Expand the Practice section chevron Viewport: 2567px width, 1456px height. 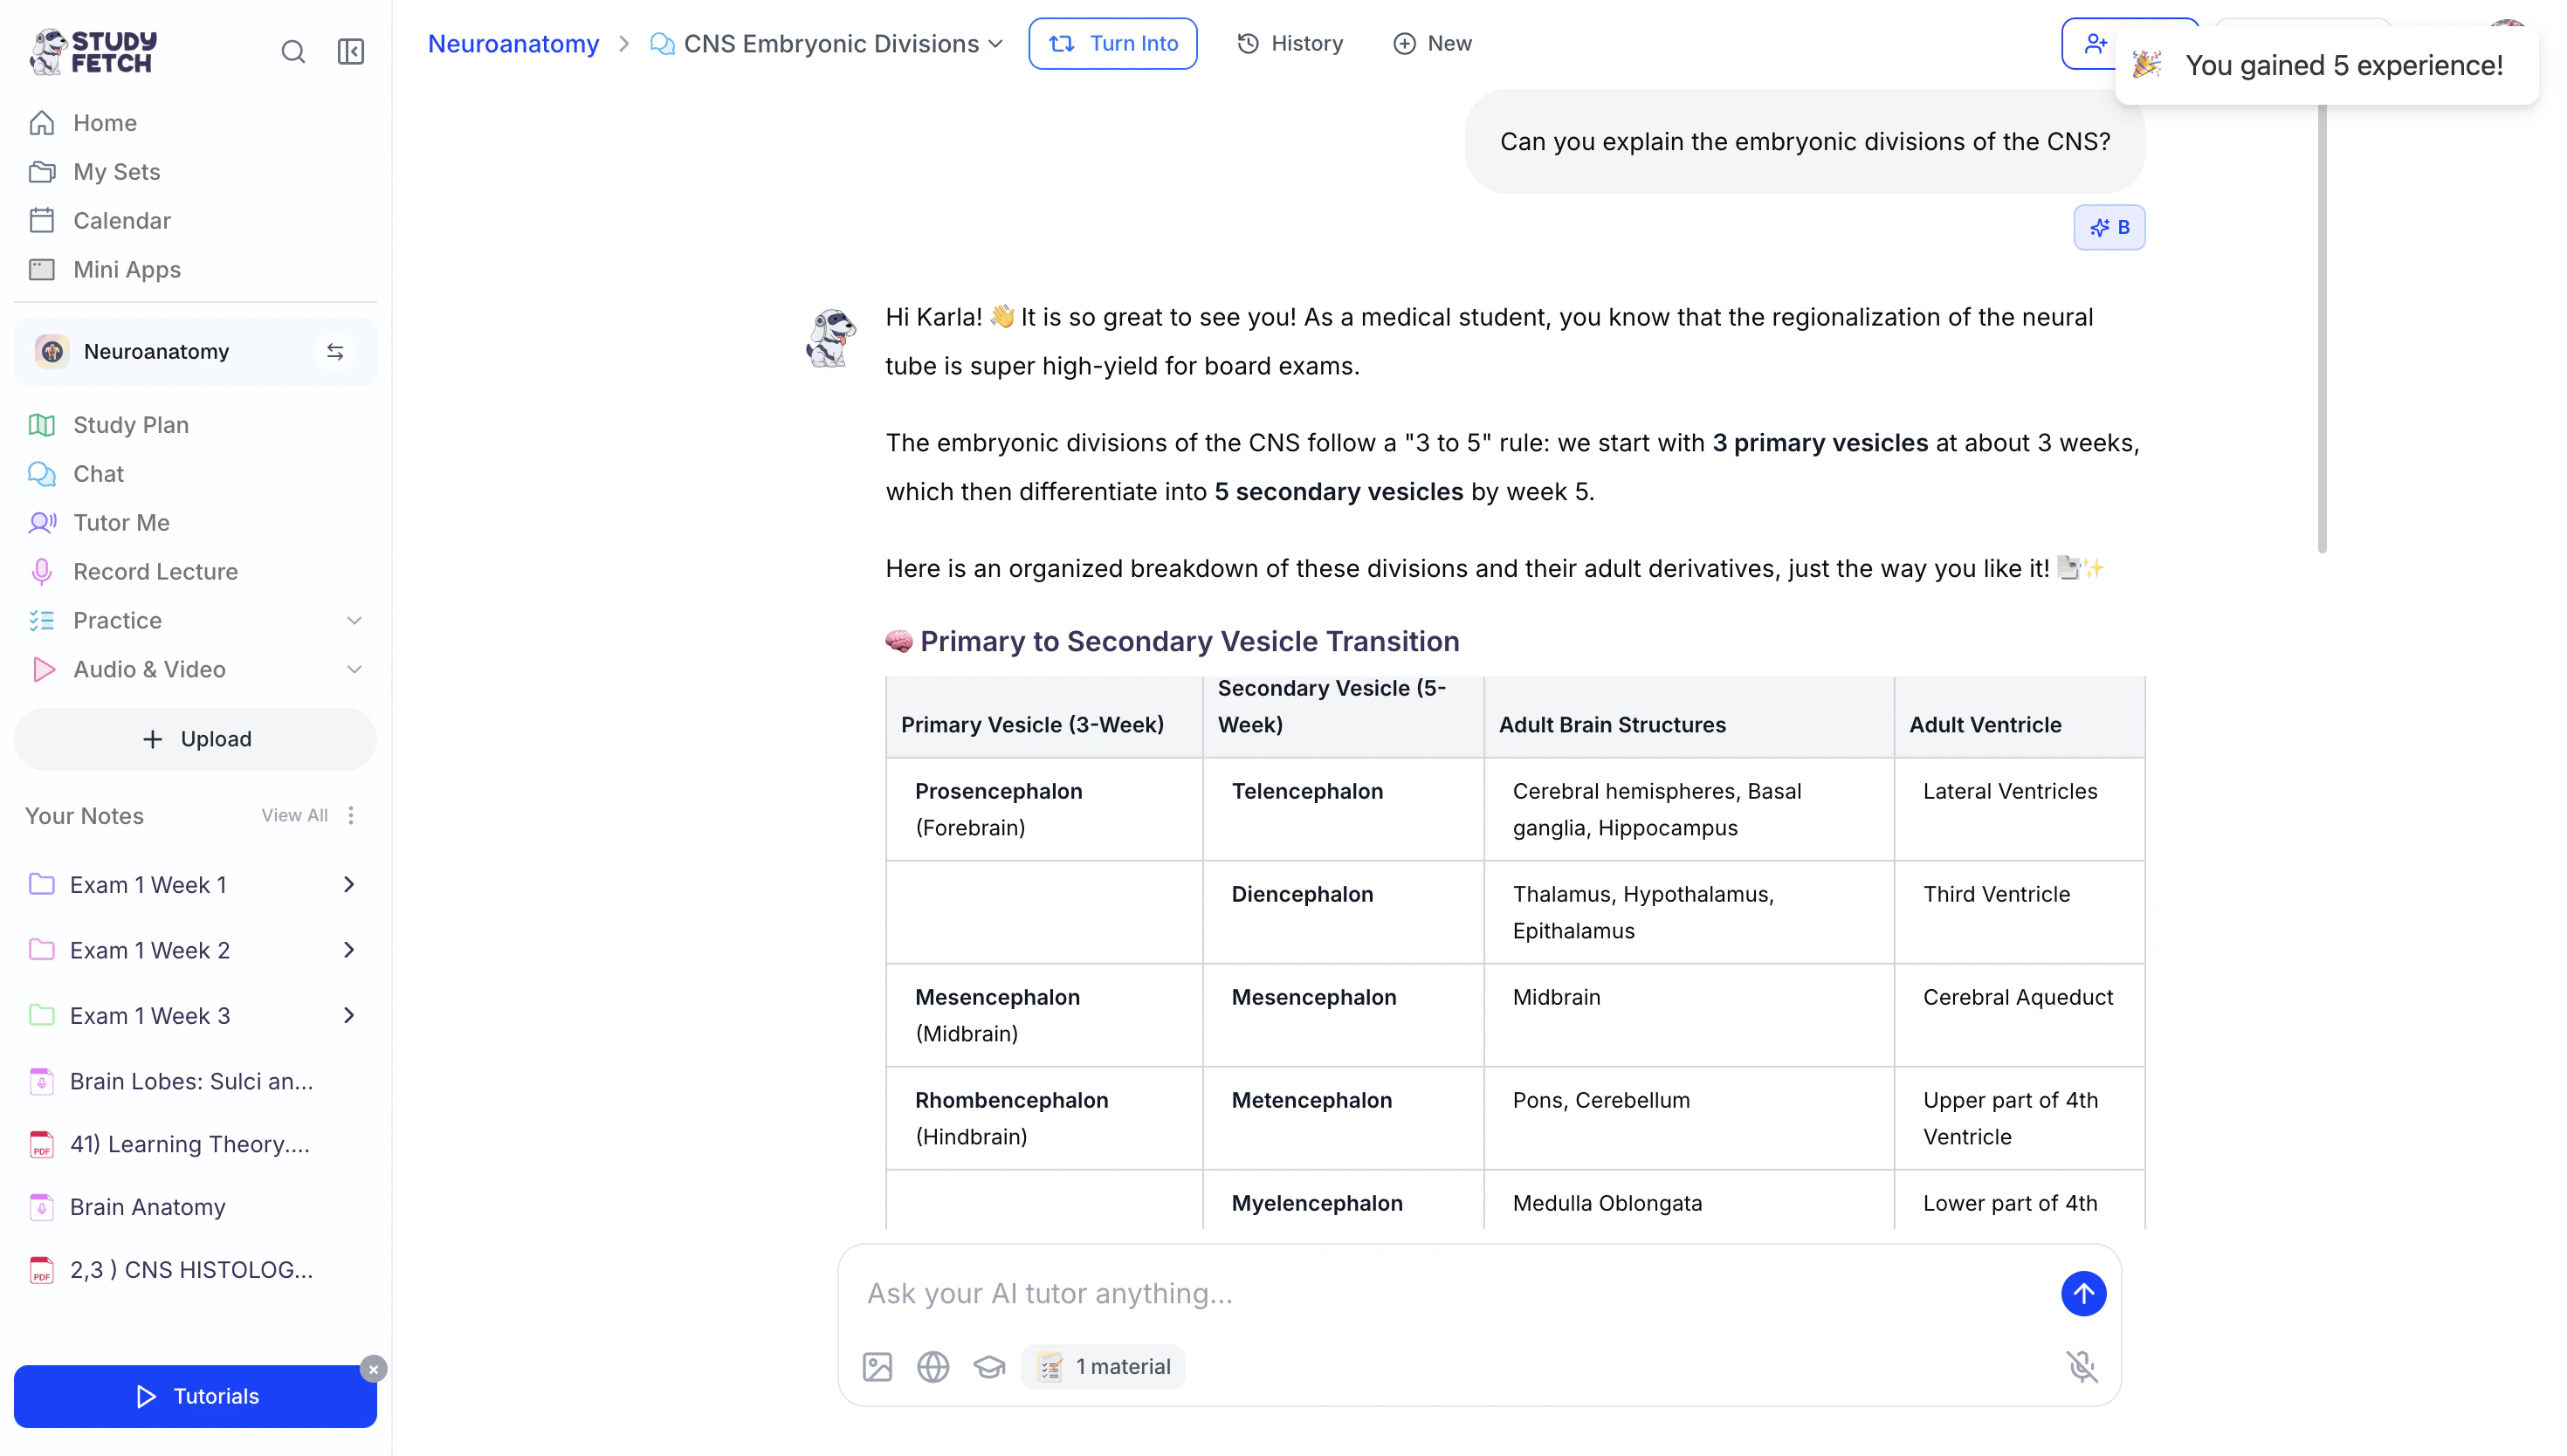pyautogui.click(x=354, y=620)
